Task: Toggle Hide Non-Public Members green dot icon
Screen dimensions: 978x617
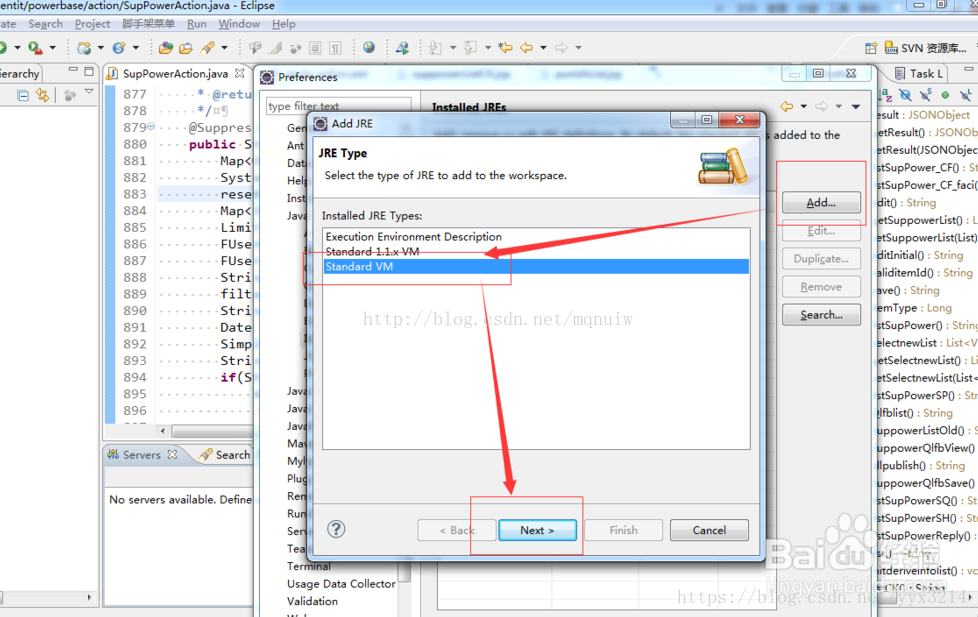Action: coord(946,95)
